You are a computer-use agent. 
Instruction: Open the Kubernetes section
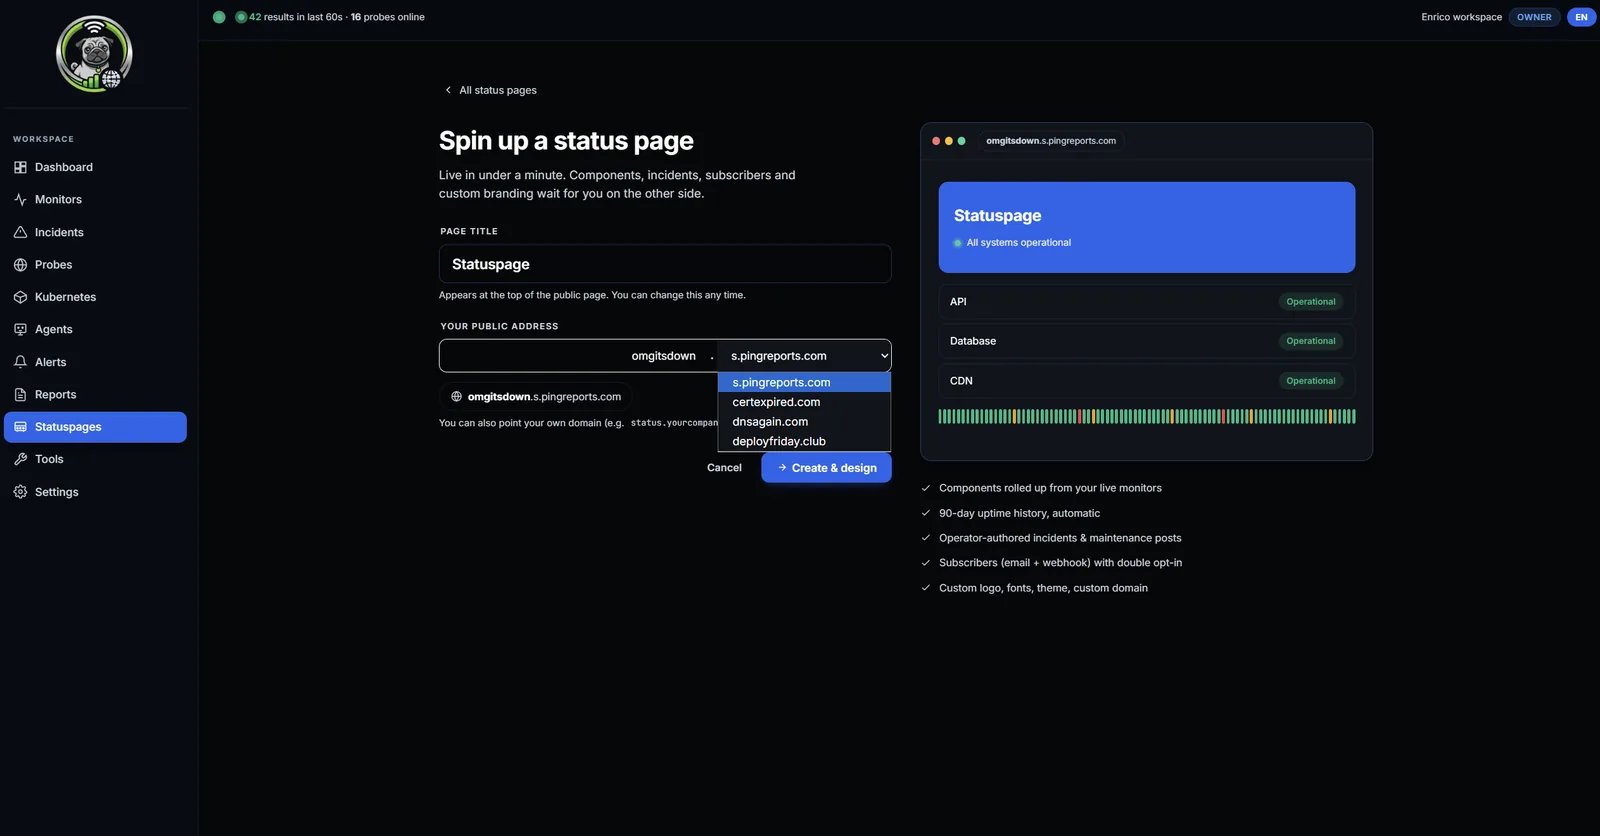[x=95, y=297]
